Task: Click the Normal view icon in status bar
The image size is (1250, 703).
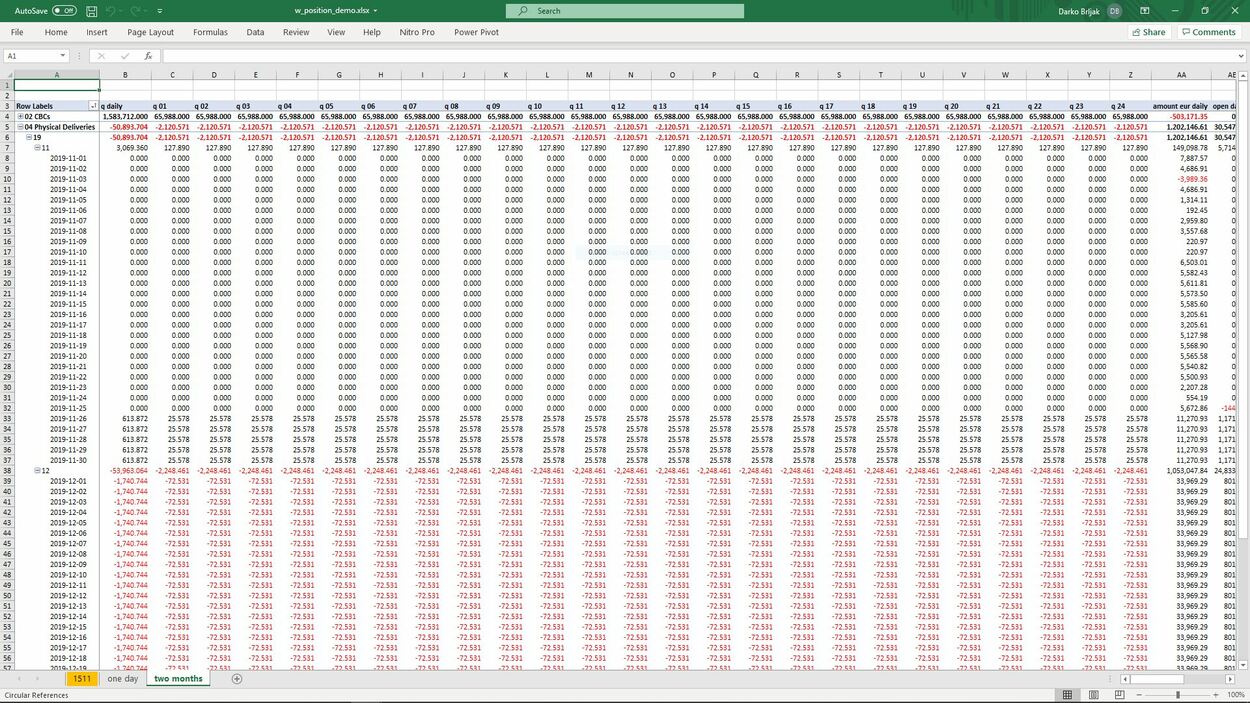Action: point(1068,695)
